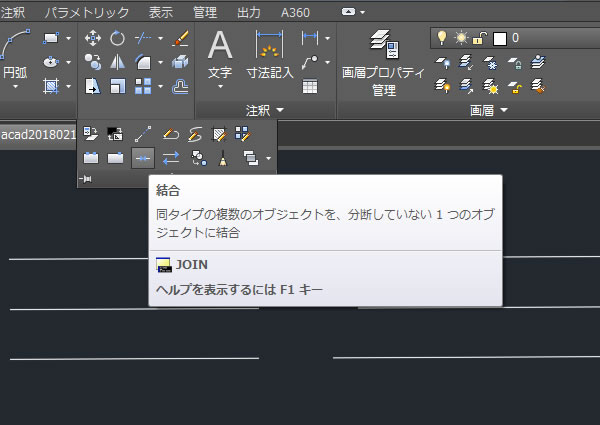600x425 pixels.
Task: Toggle layer 0 lightbulb on/off
Action: pyautogui.click(x=442, y=38)
